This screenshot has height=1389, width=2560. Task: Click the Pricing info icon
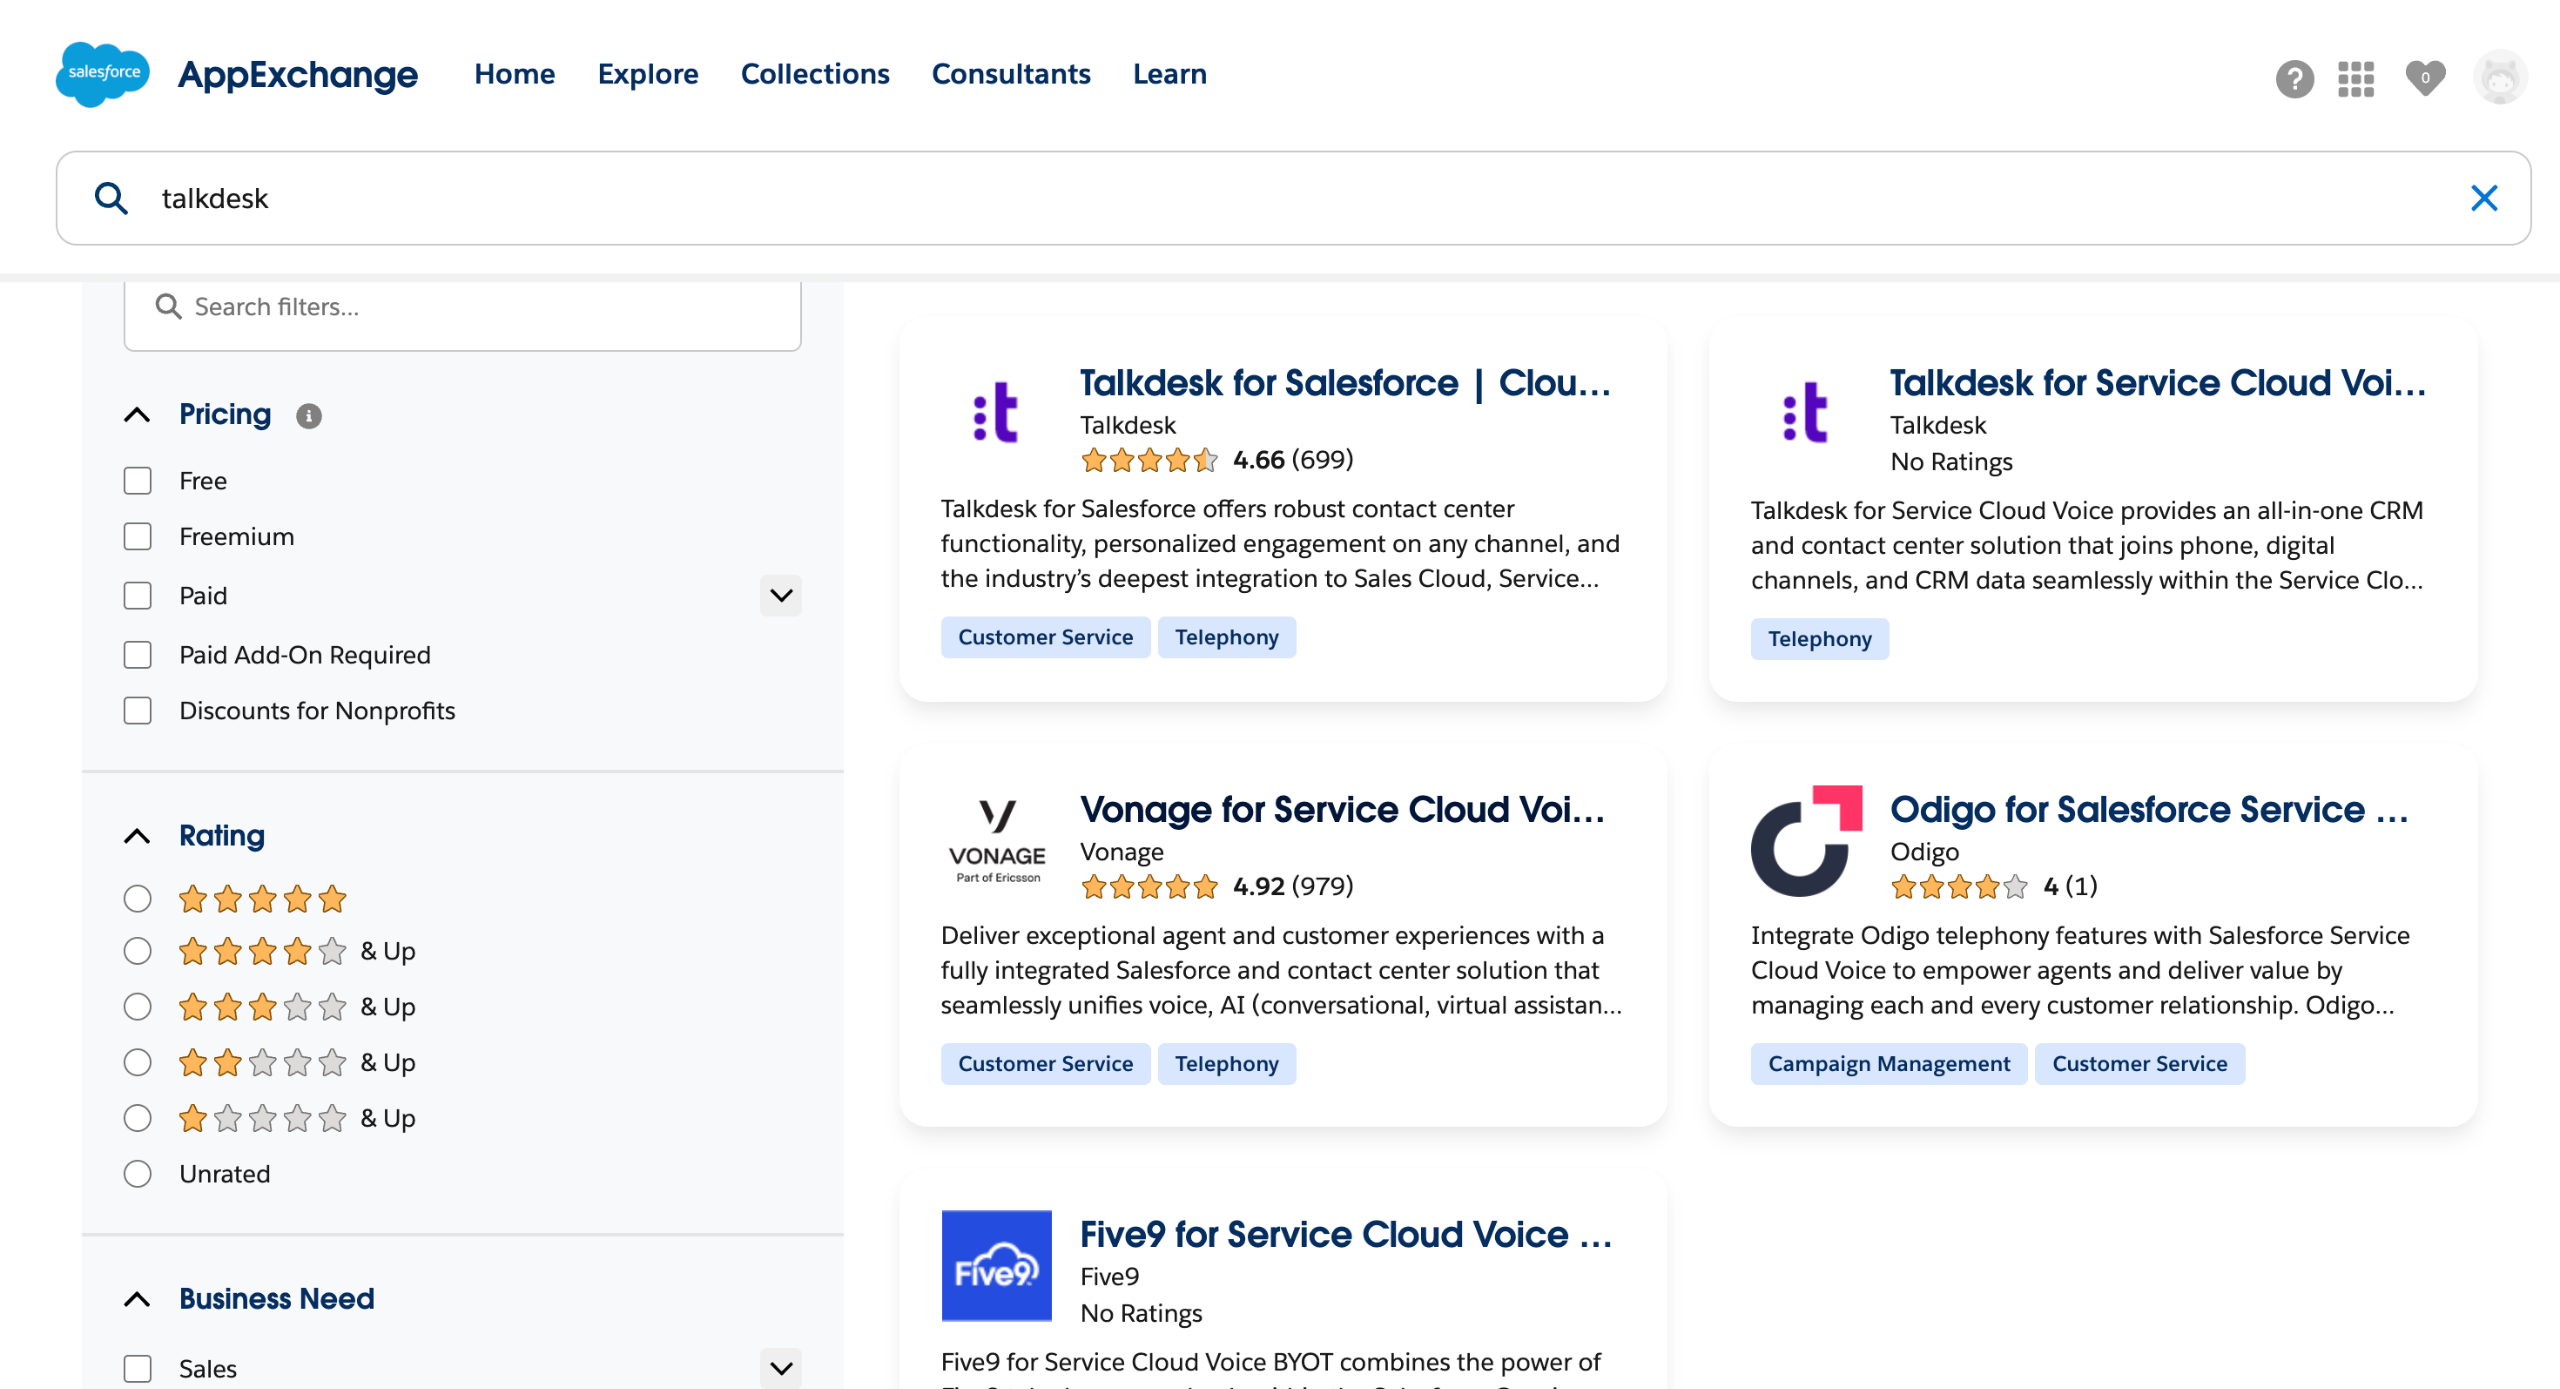tap(309, 416)
